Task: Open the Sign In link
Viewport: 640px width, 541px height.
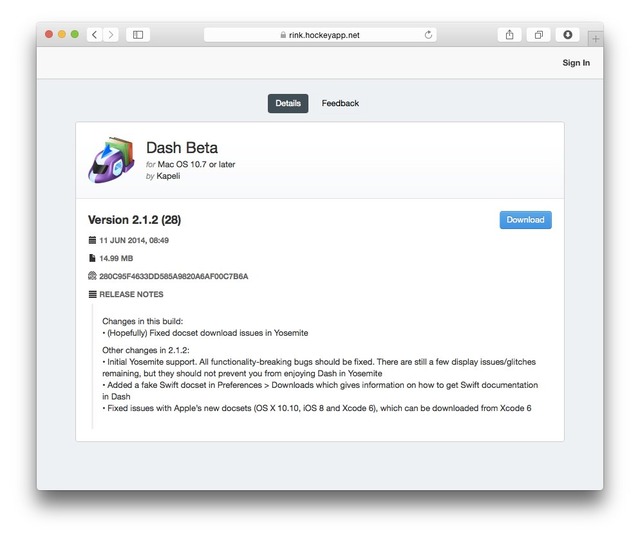Action: [576, 63]
